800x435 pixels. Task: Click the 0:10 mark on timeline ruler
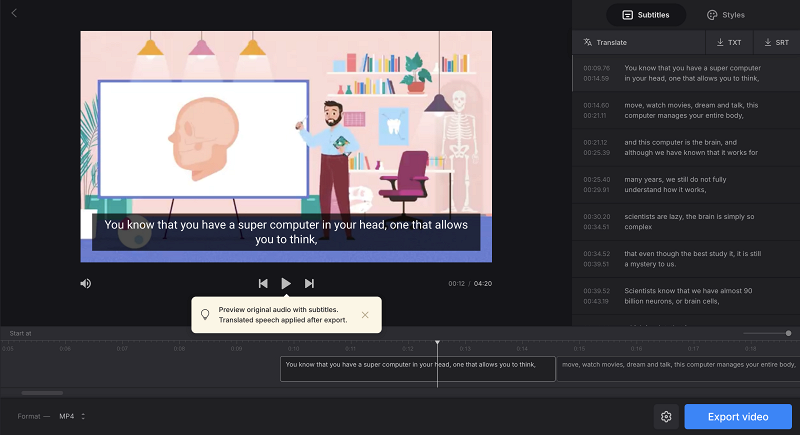pyautogui.click(x=293, y=349)
